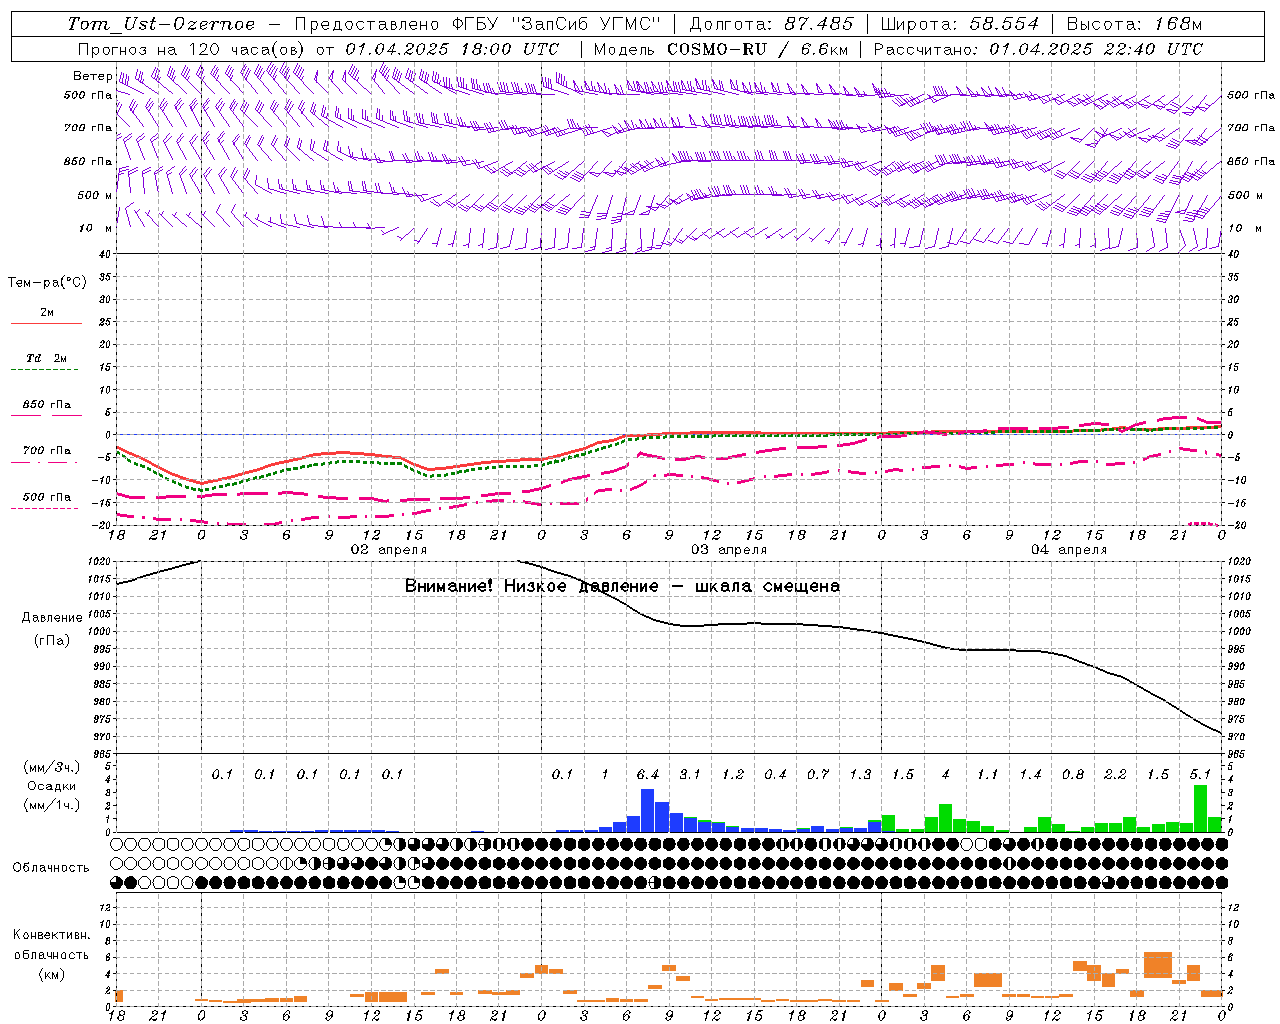1280x1024 pixels.
Task: Click the left '10 м' wind level label
Action: coord(95,229)
